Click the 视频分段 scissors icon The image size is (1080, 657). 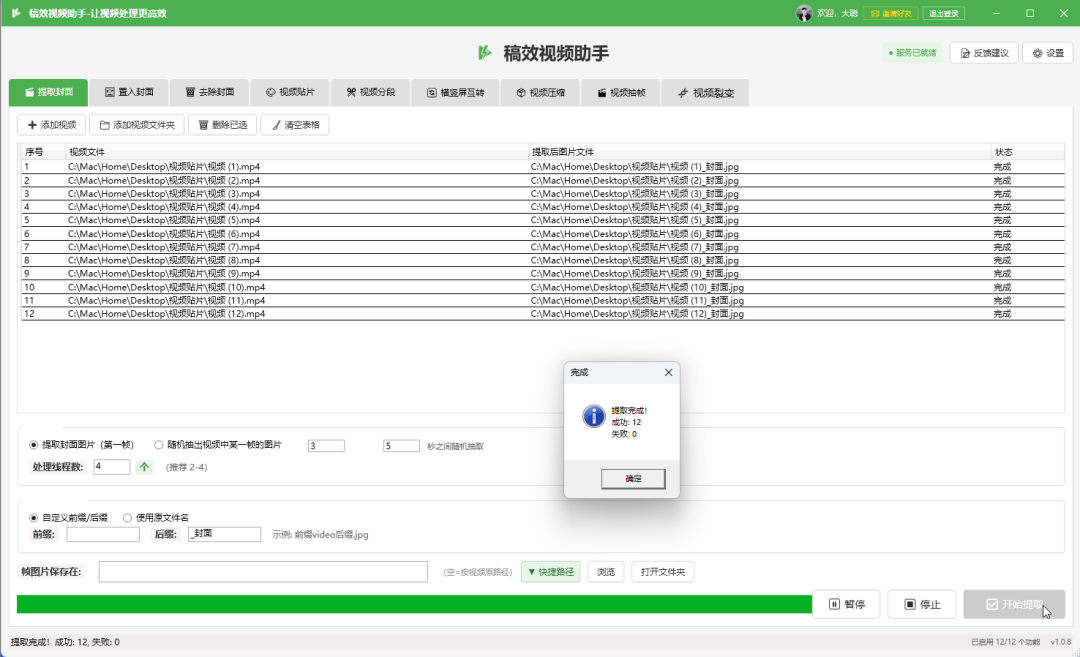[351, 92]
